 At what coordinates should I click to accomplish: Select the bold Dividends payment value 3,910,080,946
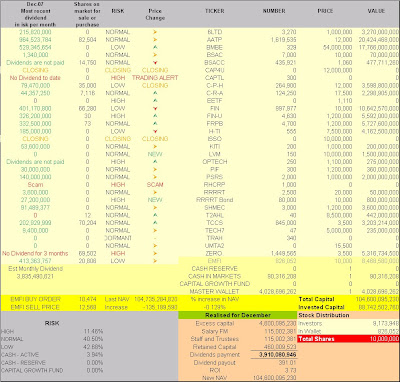coord(277,355)
